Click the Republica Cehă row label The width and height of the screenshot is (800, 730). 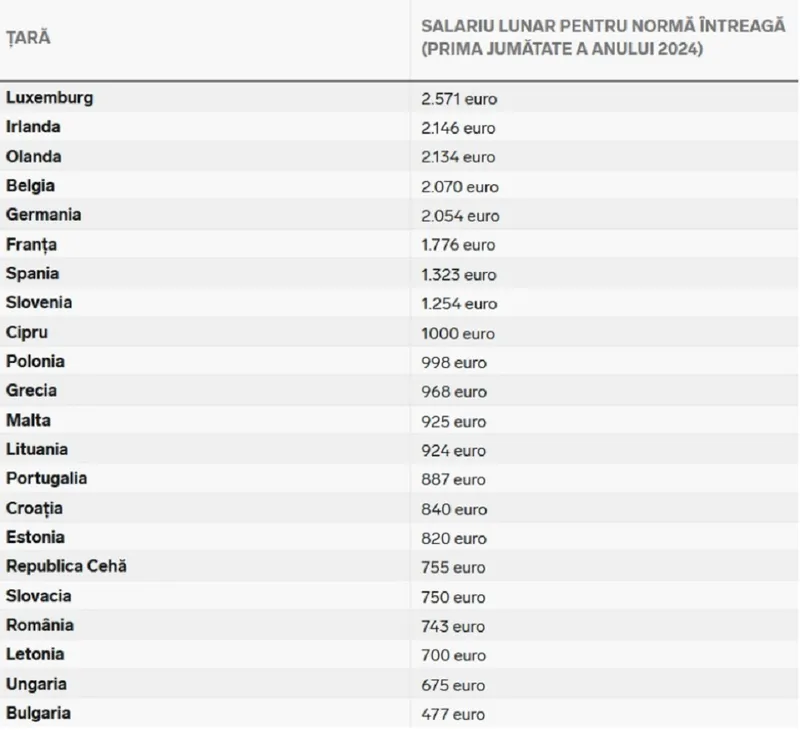point(66,567)
